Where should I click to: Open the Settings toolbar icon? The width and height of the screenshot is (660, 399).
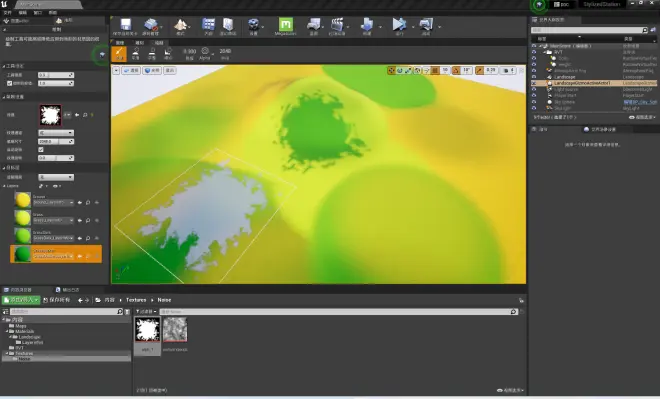pyautogui.click(x=253, y=24)
